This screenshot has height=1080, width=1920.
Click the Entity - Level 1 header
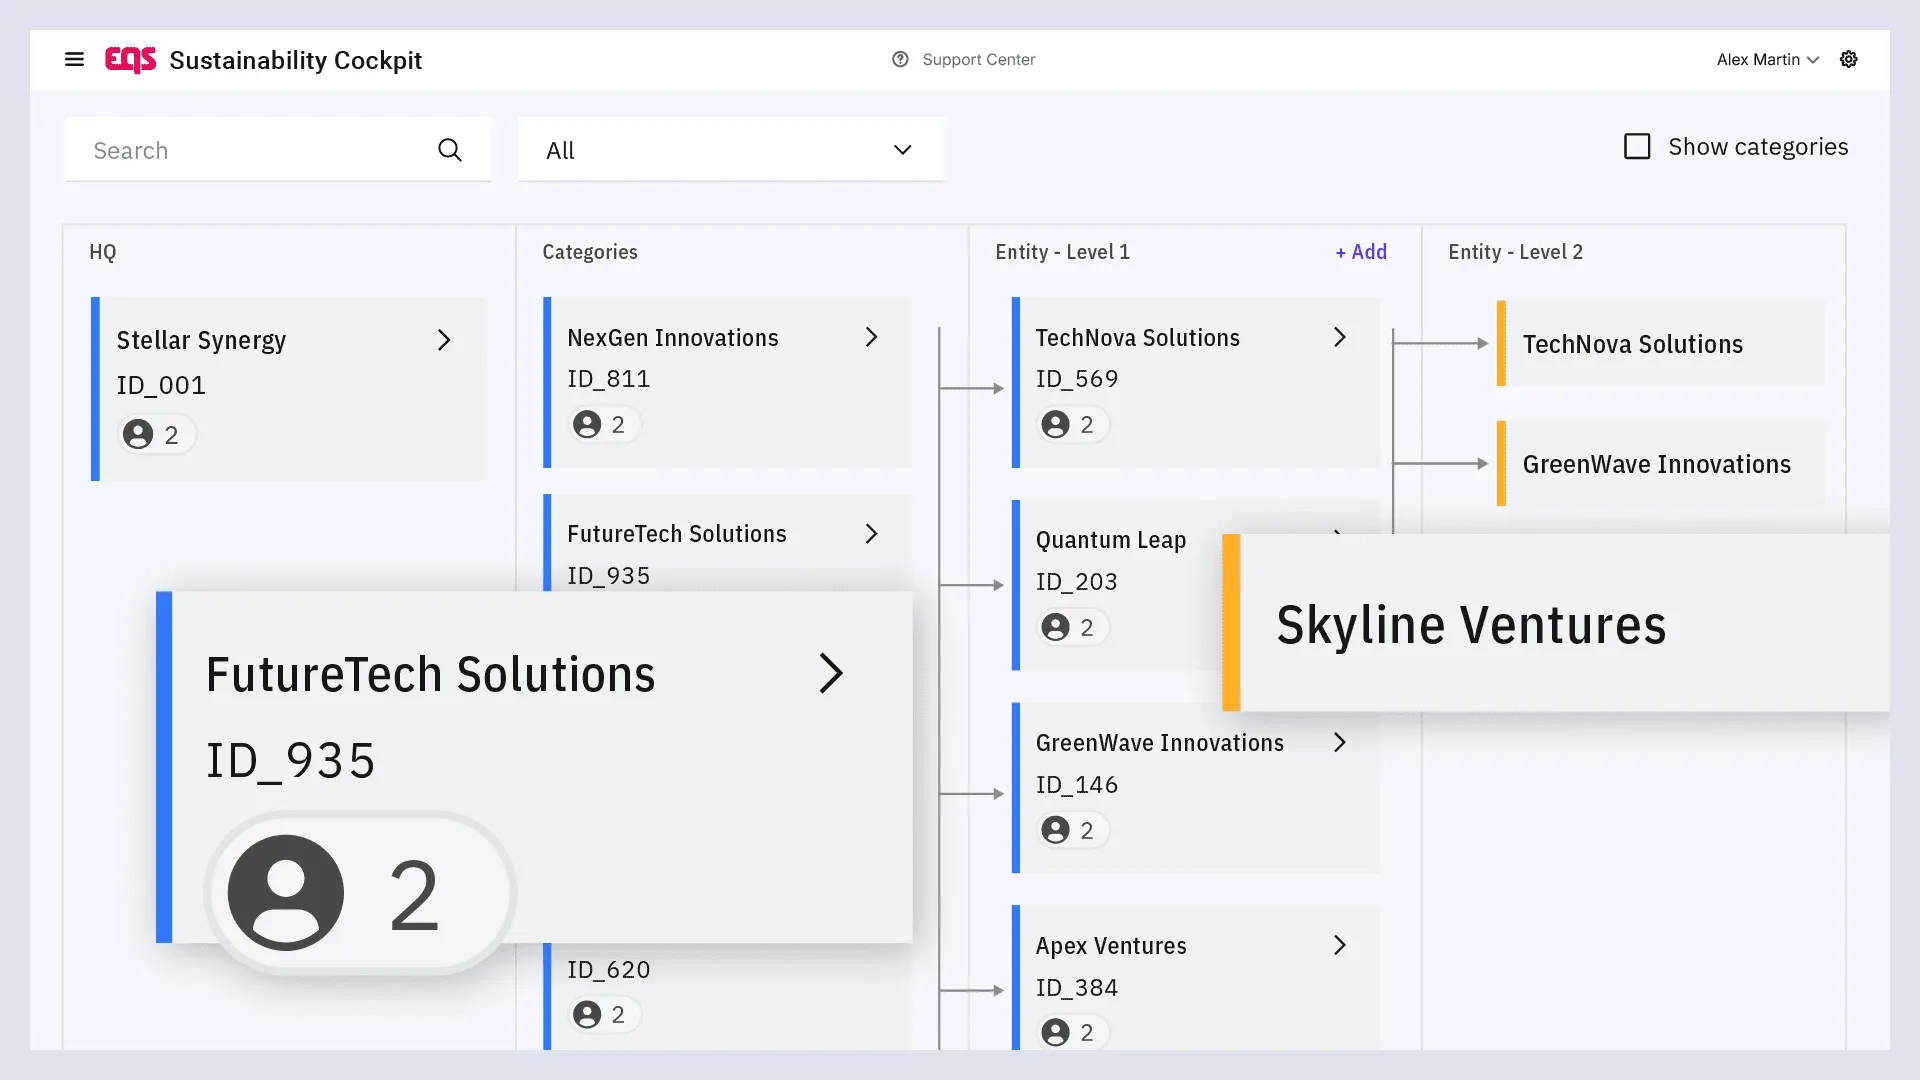pyautogui.click(x=1062, y=252)
